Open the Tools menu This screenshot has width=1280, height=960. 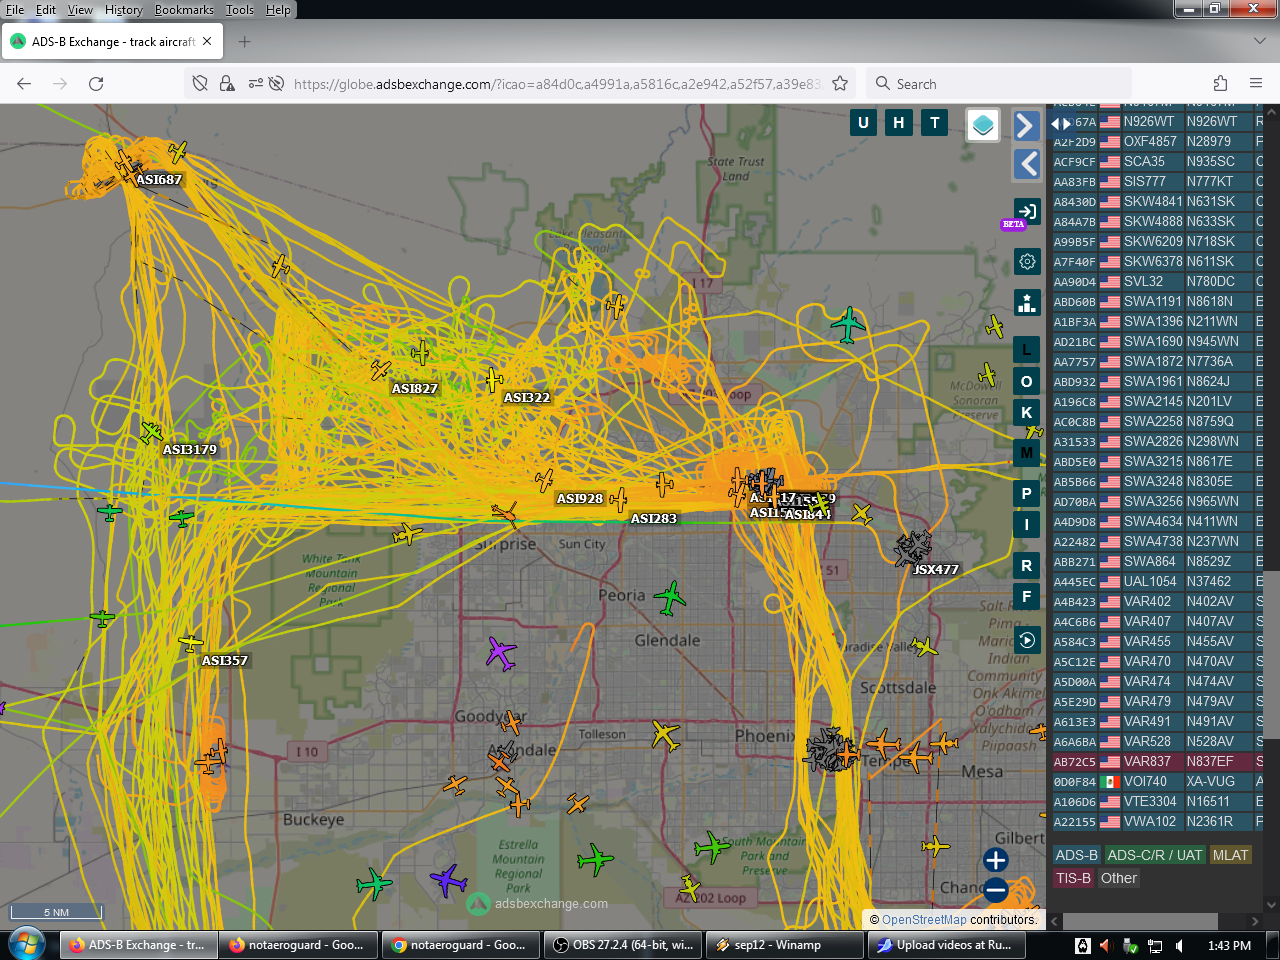tap(240, 10)
